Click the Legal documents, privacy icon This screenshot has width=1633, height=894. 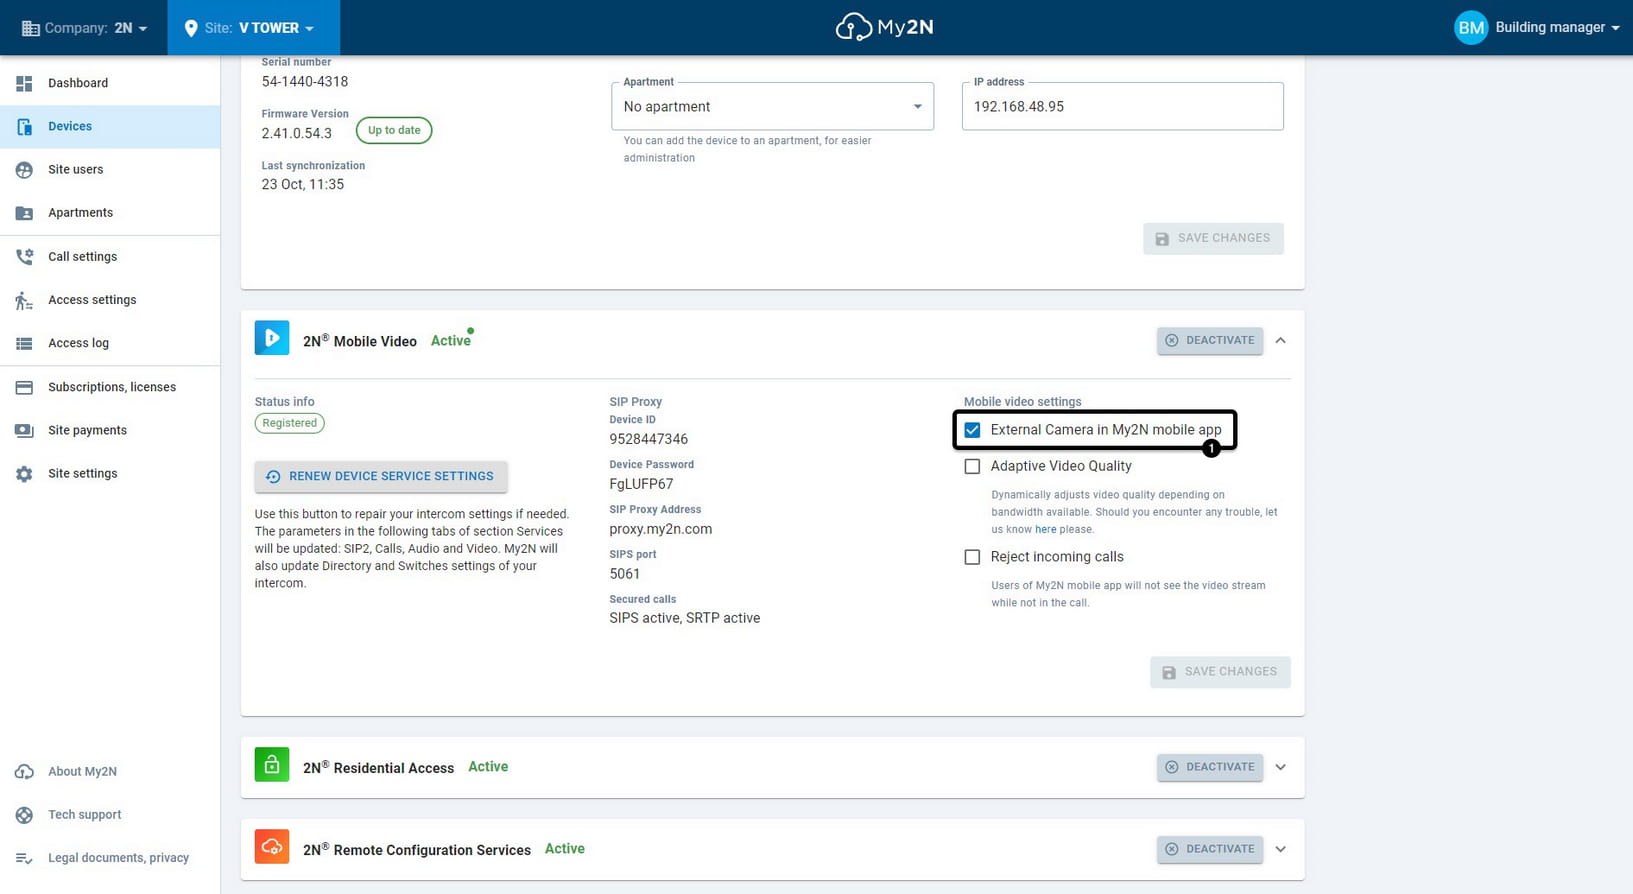coord(24,858)
